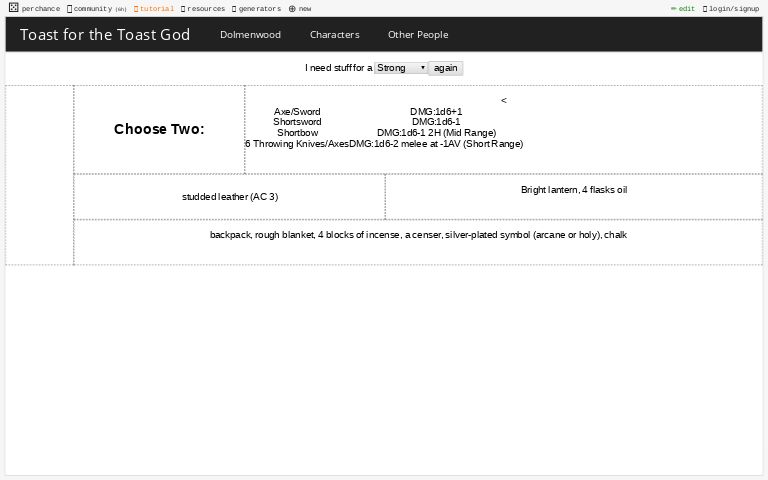Open the community link in top bar

(96, 9)
